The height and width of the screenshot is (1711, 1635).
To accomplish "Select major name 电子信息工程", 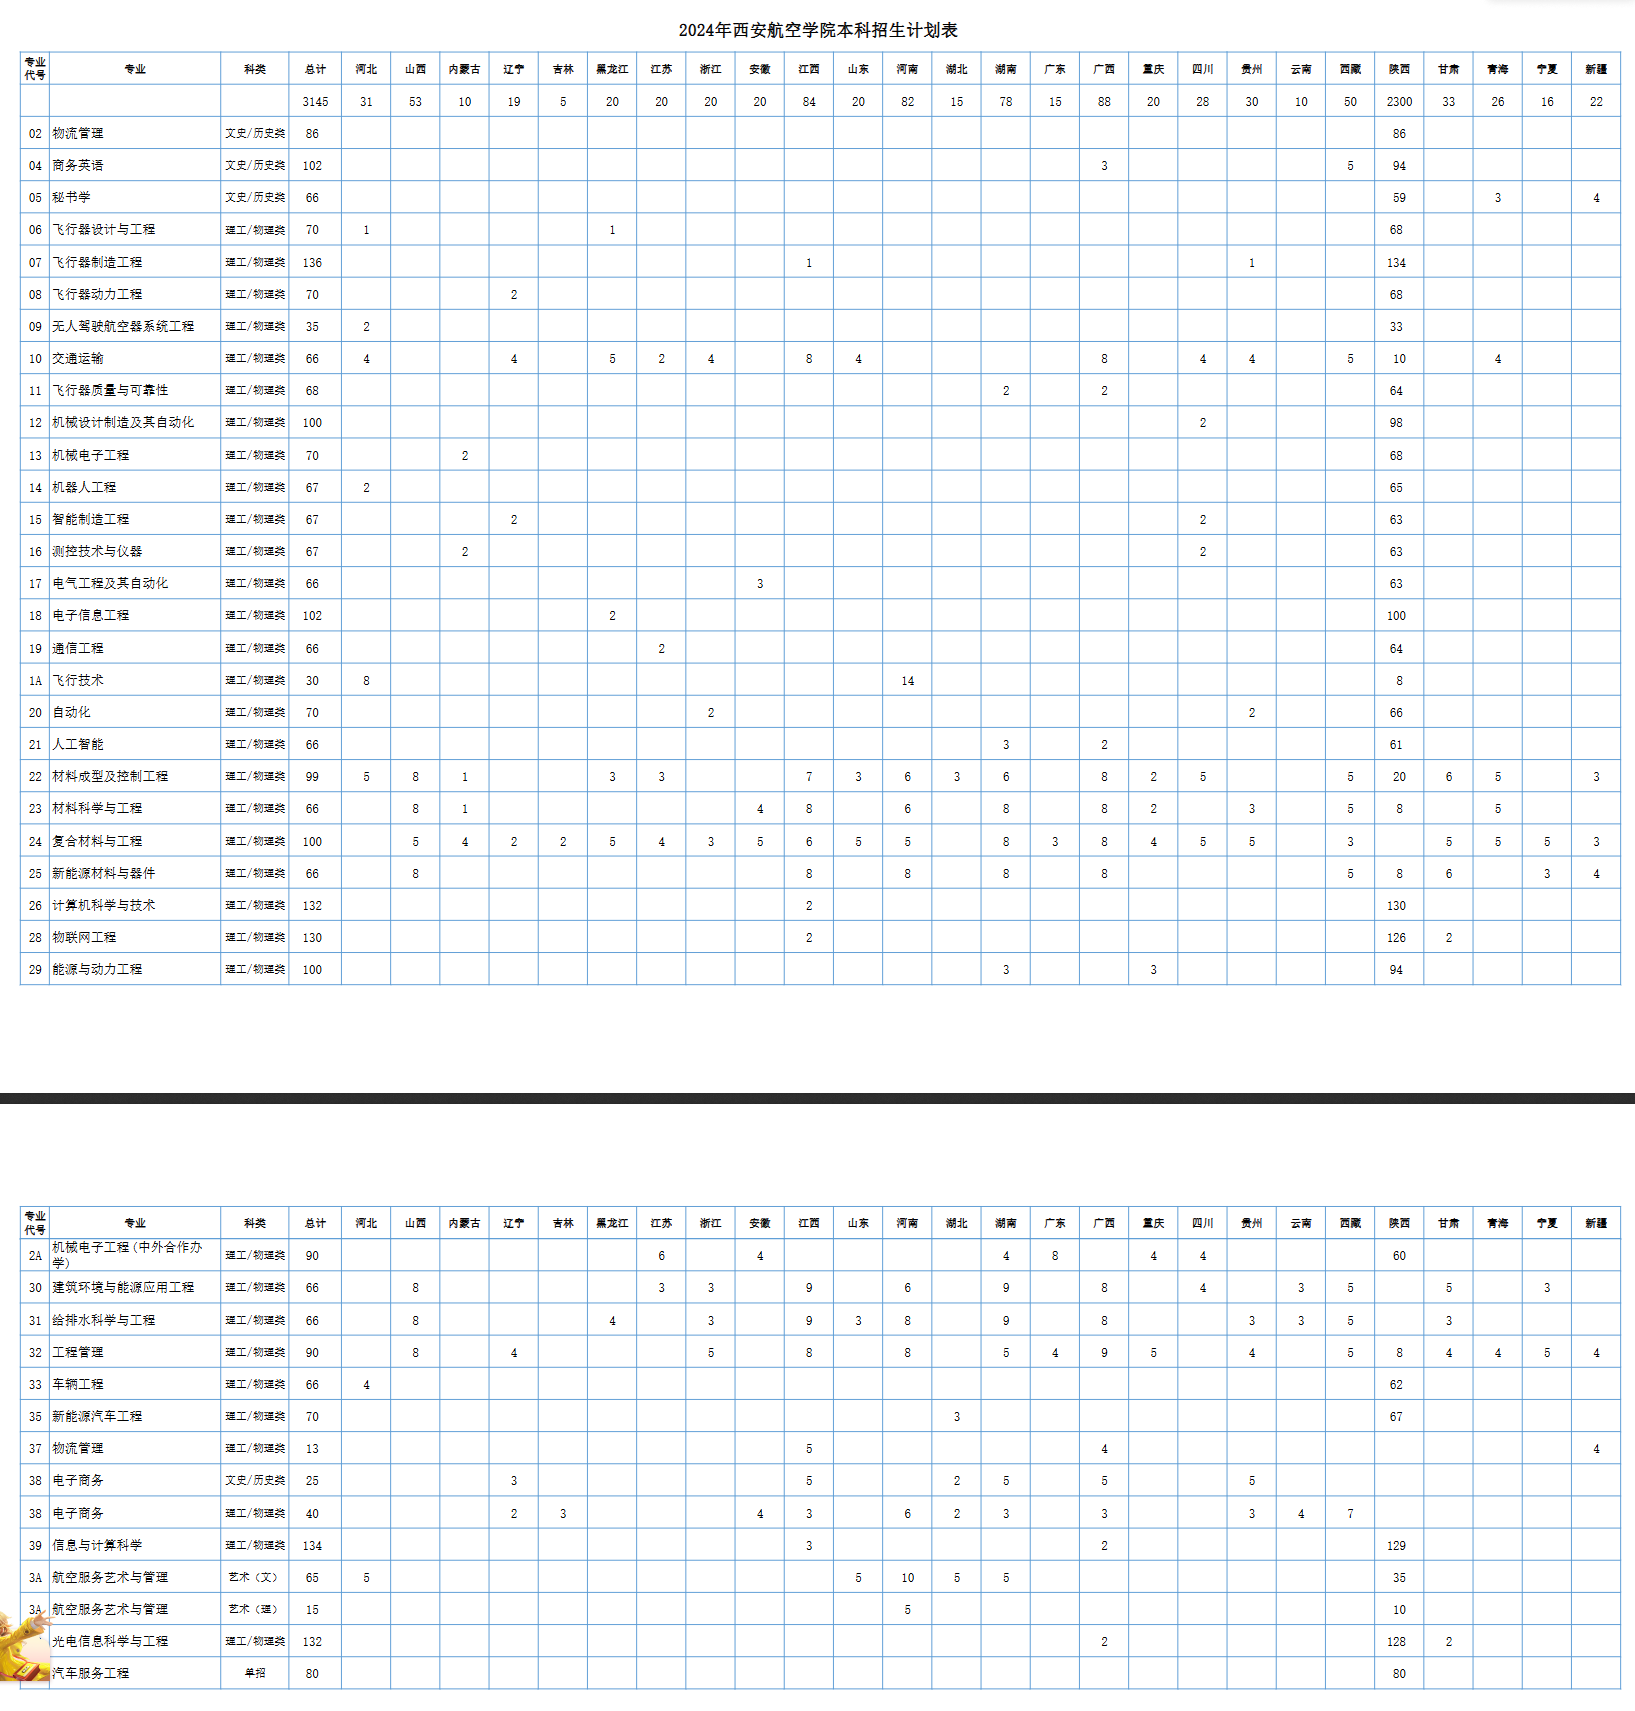I will [x=91, y=616].
